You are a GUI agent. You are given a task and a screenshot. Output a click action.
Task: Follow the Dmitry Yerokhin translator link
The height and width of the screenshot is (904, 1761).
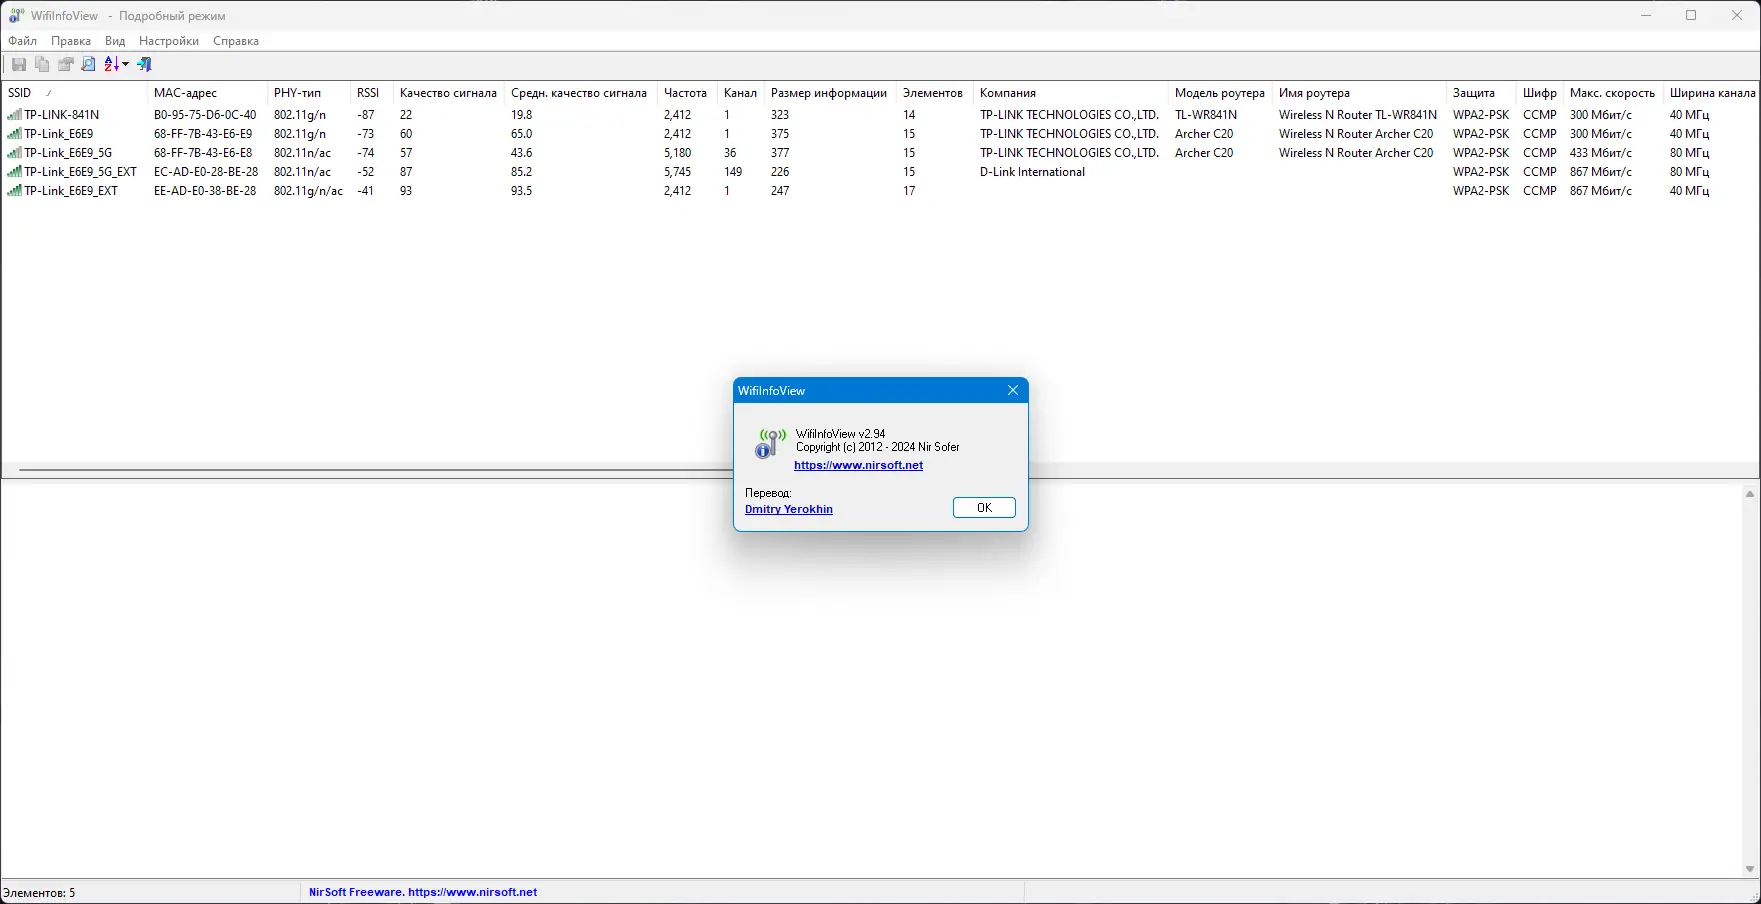tap(789, 509)
